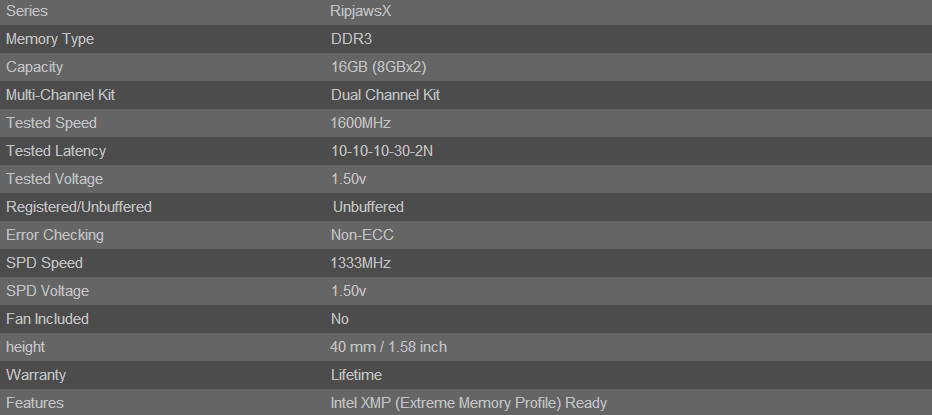Click the DDR3 memory type value
This screenshot has width=932, height=415.
click(350, 39)
